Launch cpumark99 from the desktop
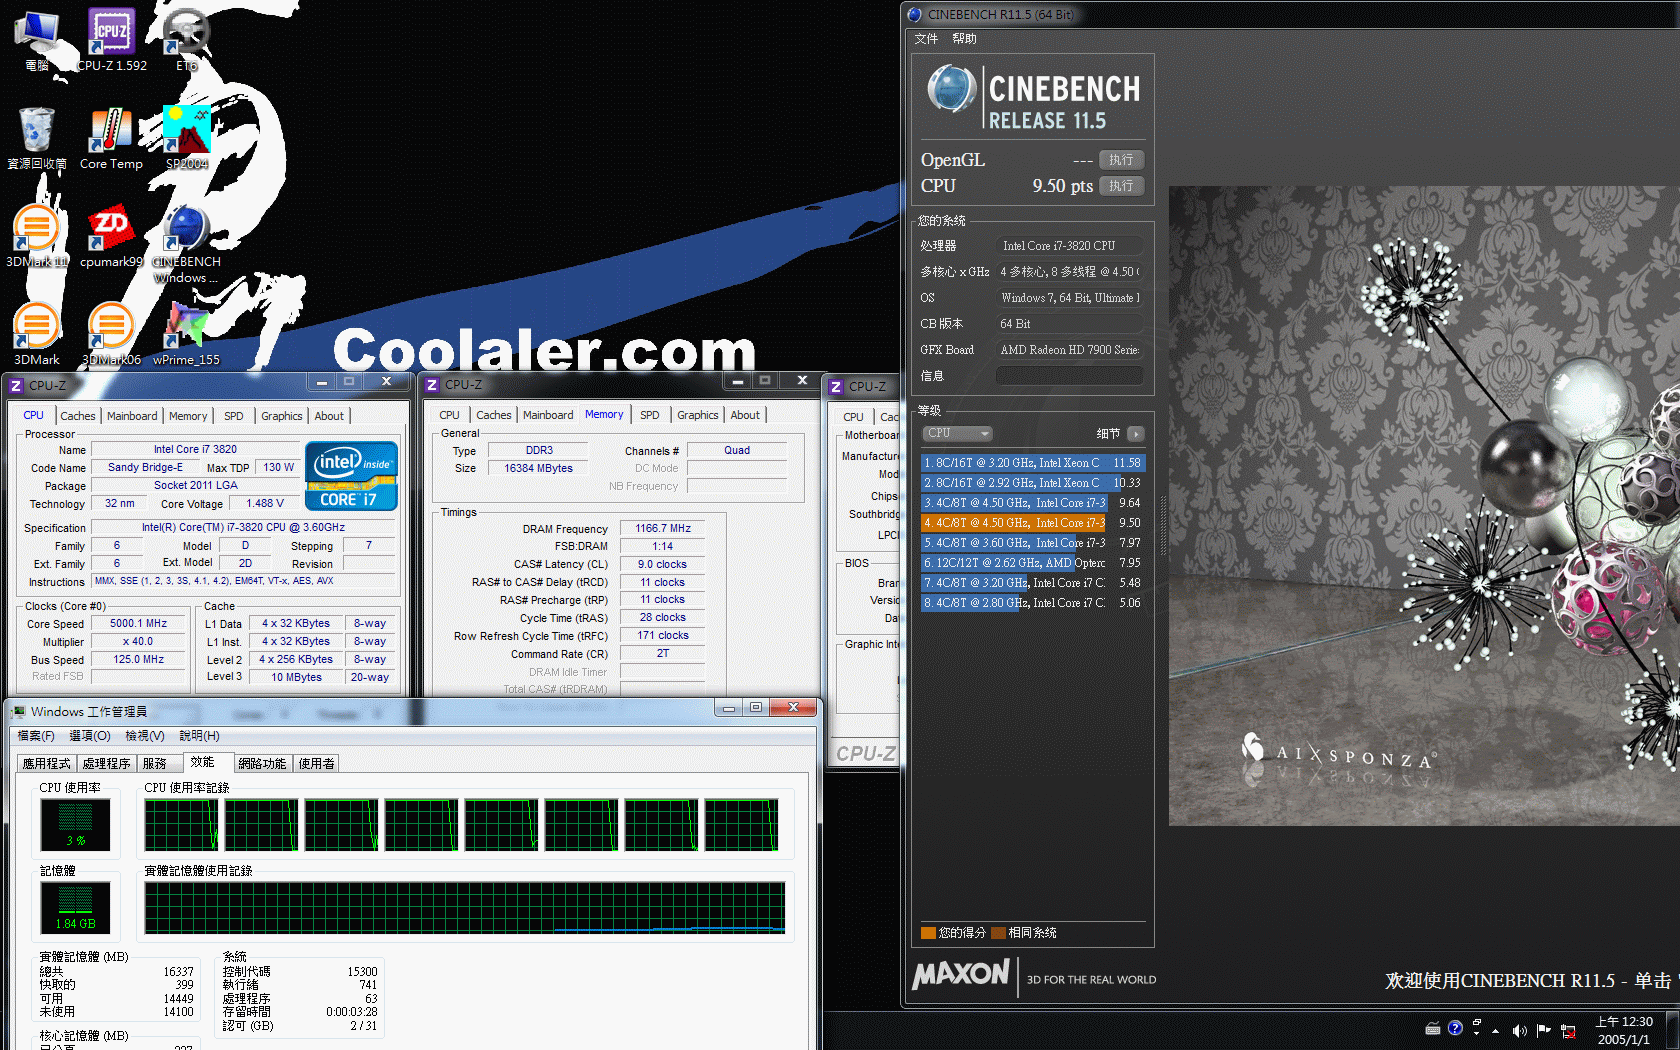The image size is (1680, 1050). point(111,237)
